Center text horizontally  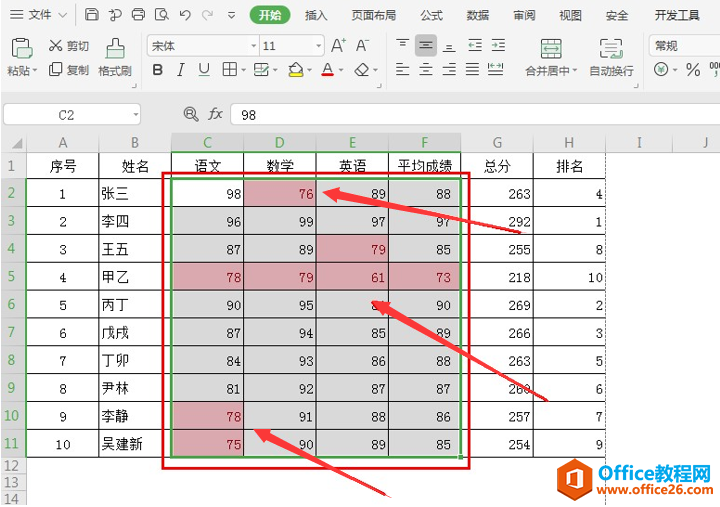pyautogui.click(x=426, y=69)
